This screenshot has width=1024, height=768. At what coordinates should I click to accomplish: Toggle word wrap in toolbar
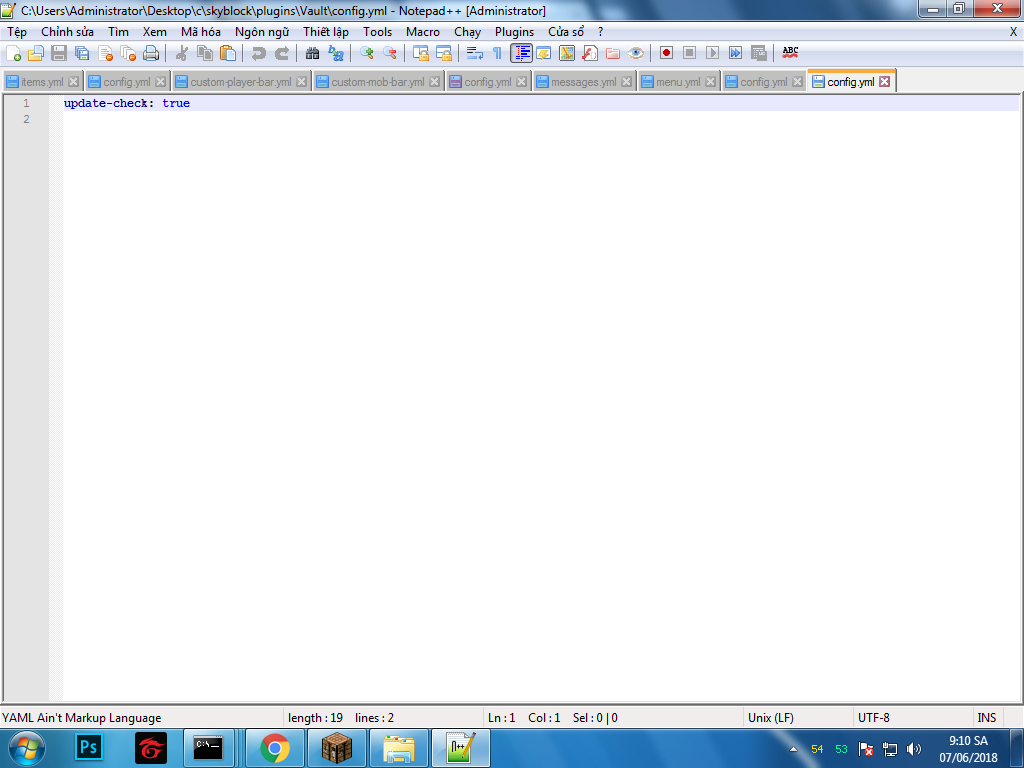coord(475,53)
